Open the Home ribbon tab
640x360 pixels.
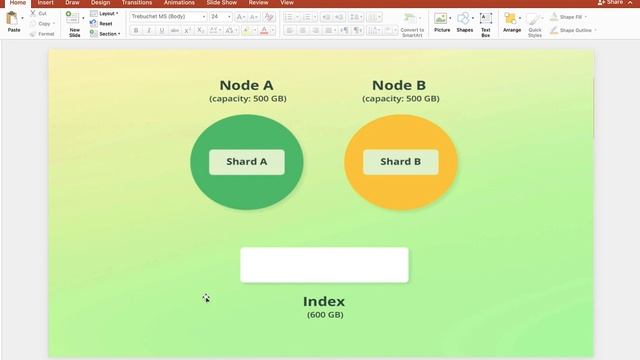coord(18,3)
